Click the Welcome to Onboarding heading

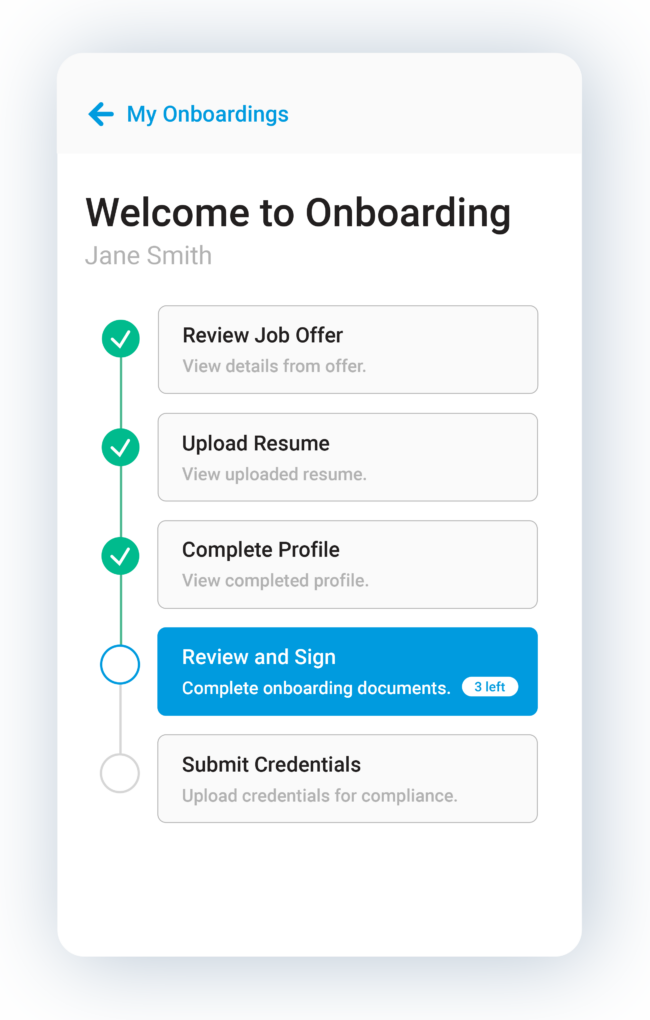click(298, 213)
